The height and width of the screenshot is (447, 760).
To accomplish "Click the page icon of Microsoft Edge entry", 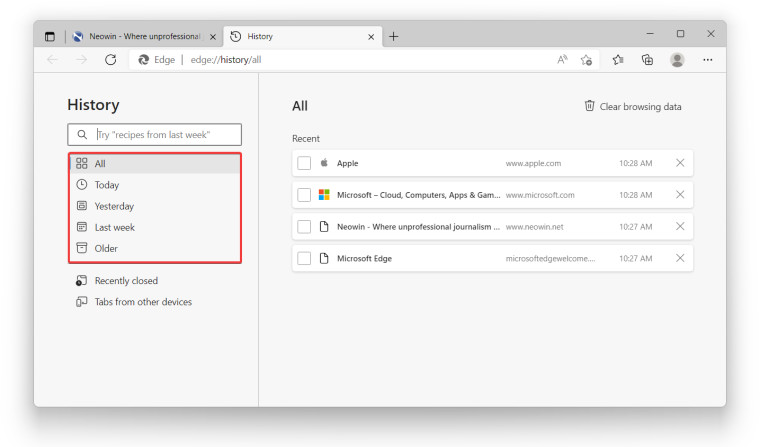I will point(324,258).
